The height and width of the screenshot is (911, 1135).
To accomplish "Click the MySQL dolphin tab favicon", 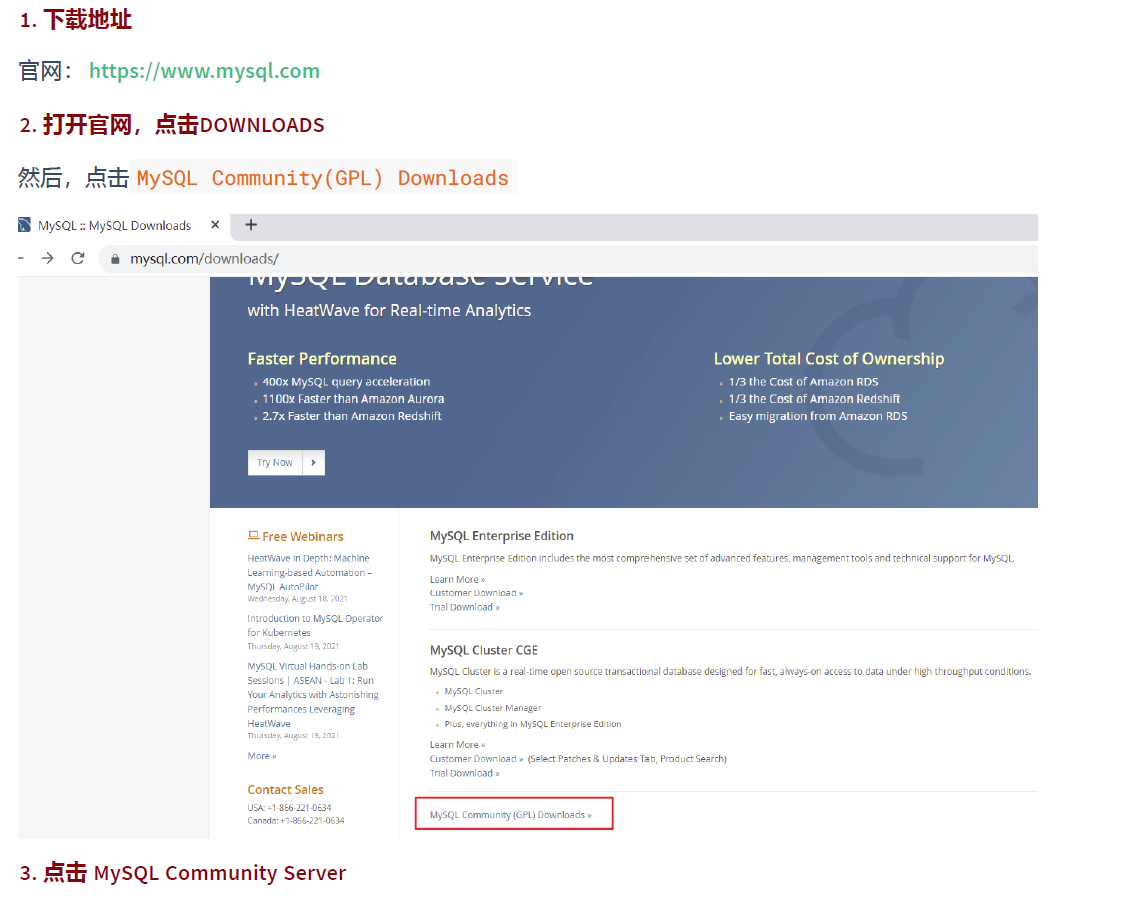I will pos(25,225).
